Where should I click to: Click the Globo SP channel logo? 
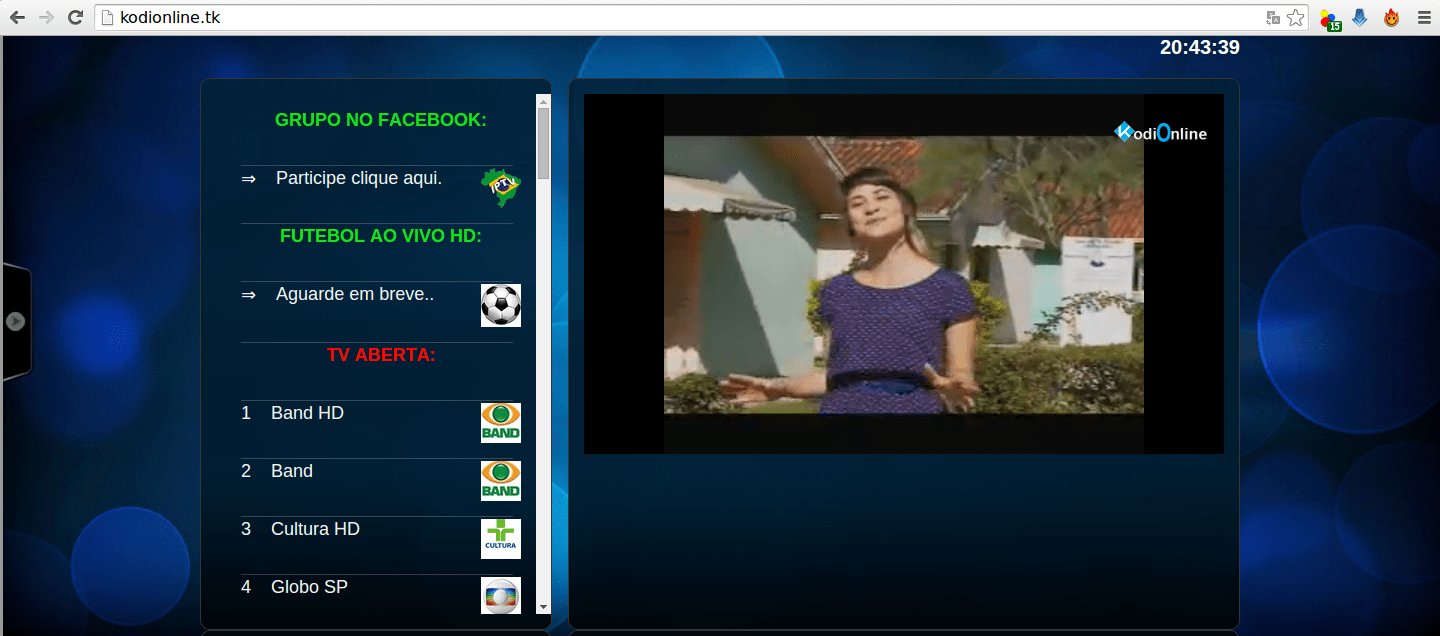(x=500, y=595)
